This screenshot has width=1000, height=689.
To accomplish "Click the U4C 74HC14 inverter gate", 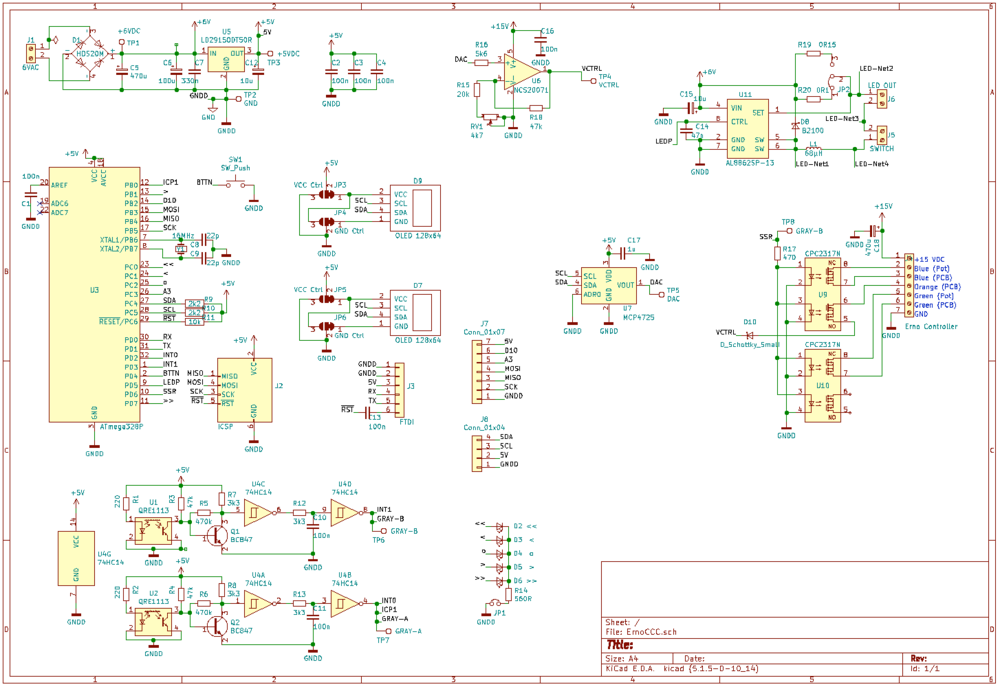I will coord(259,514).
